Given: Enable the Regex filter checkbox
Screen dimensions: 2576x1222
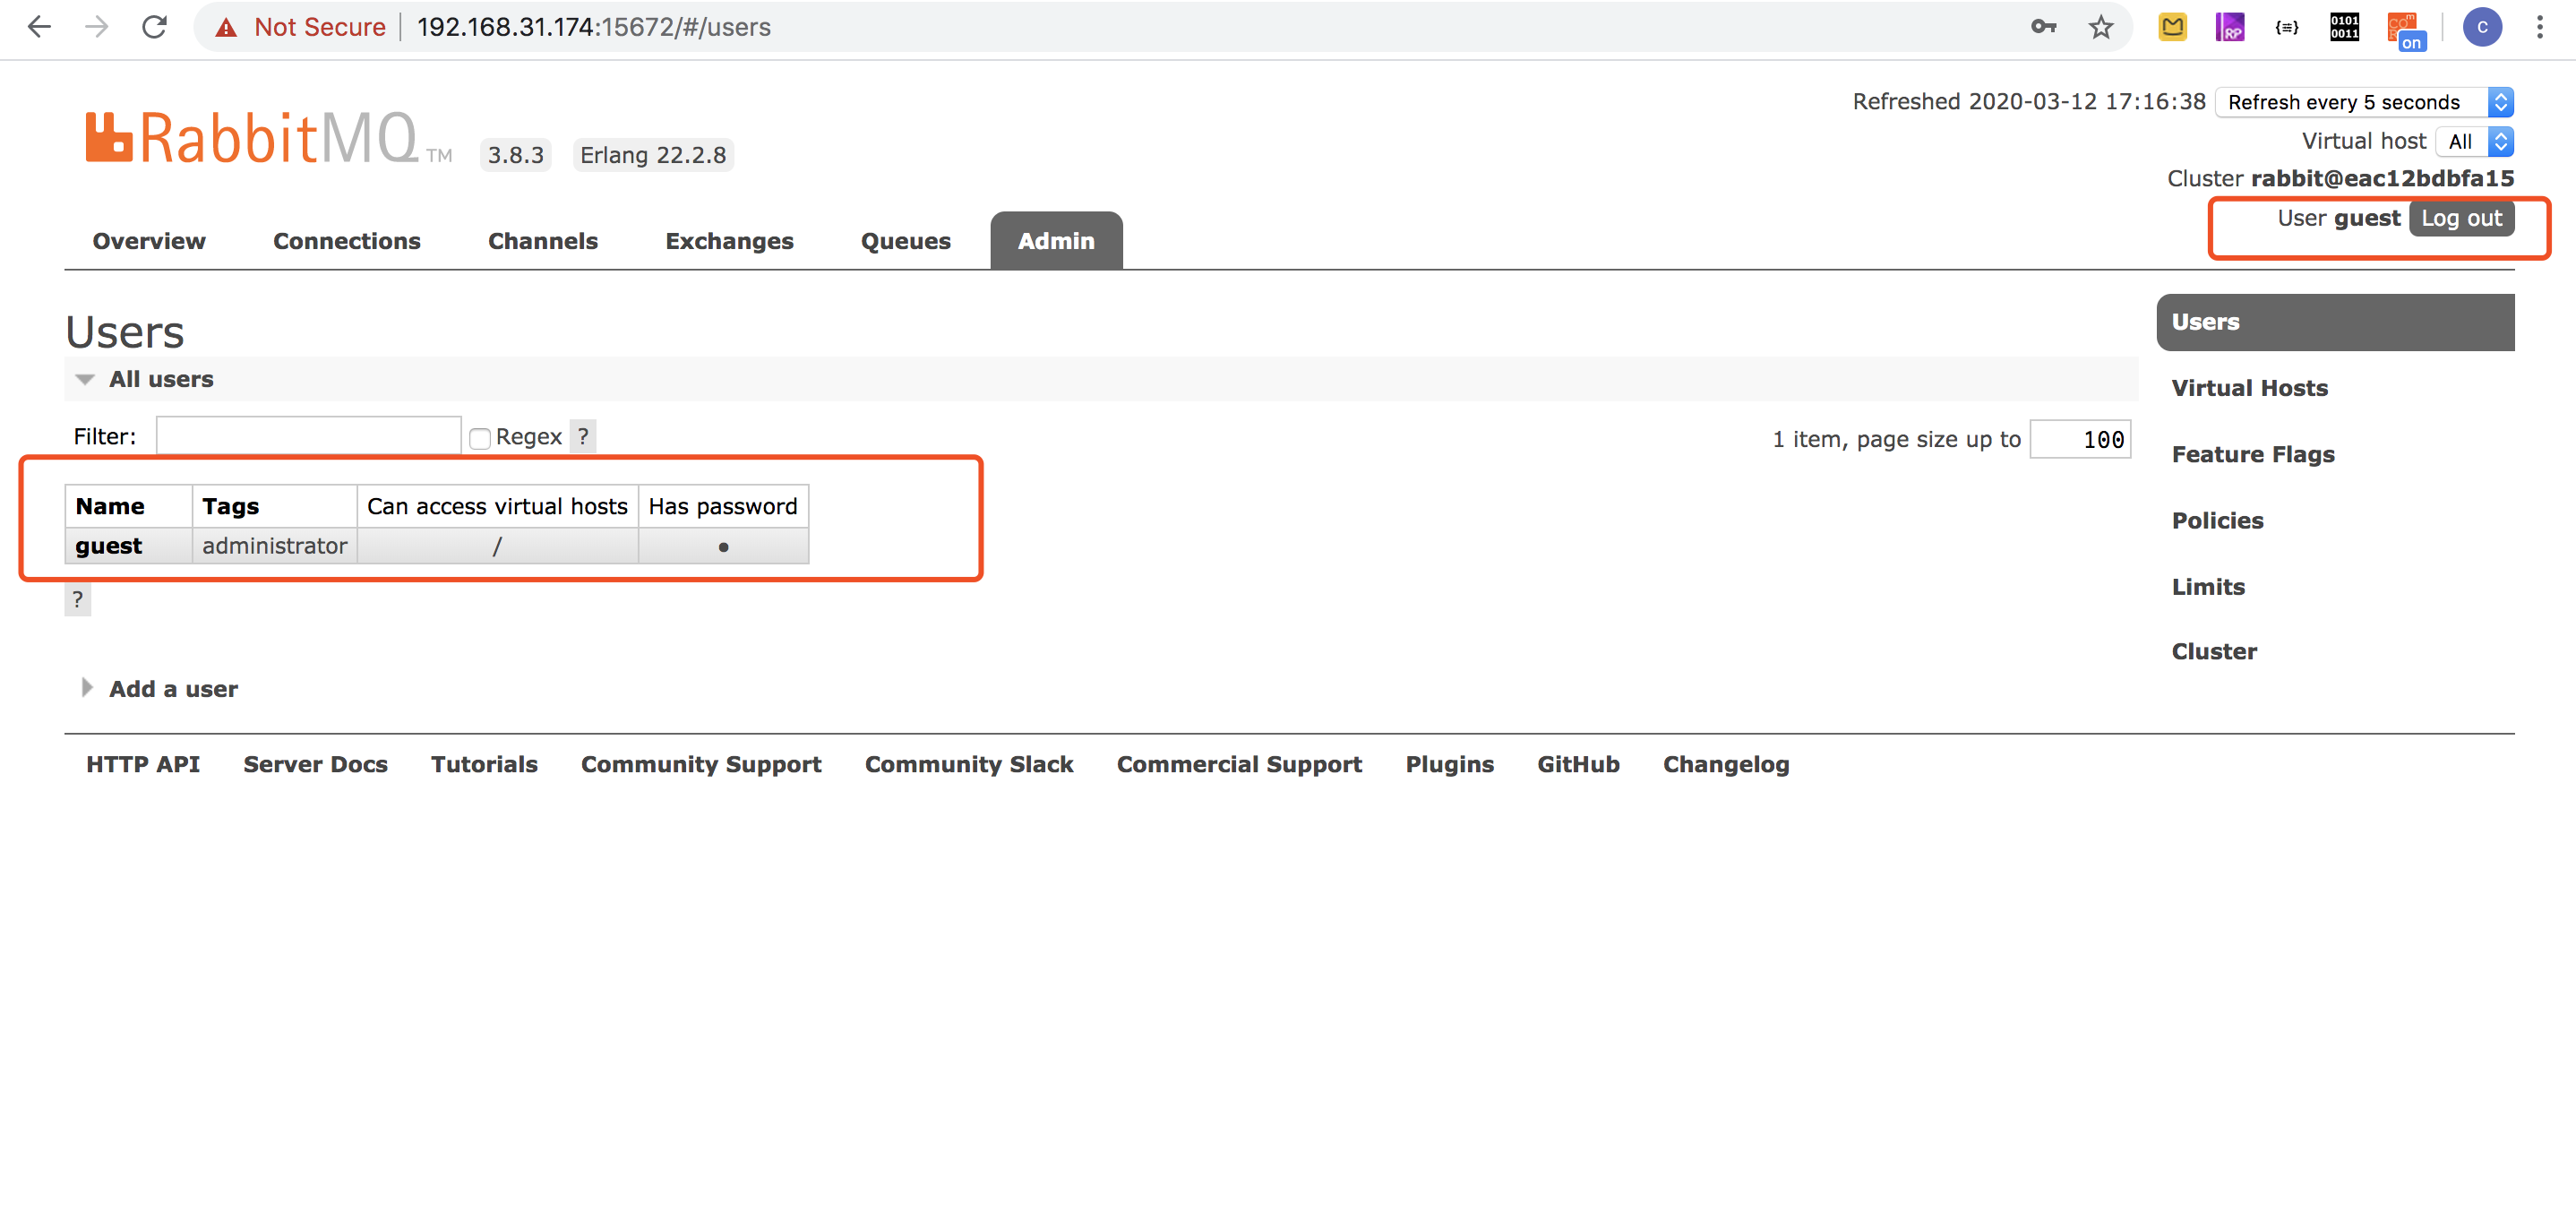Looking at the screenshot, I should coord(480,438).
